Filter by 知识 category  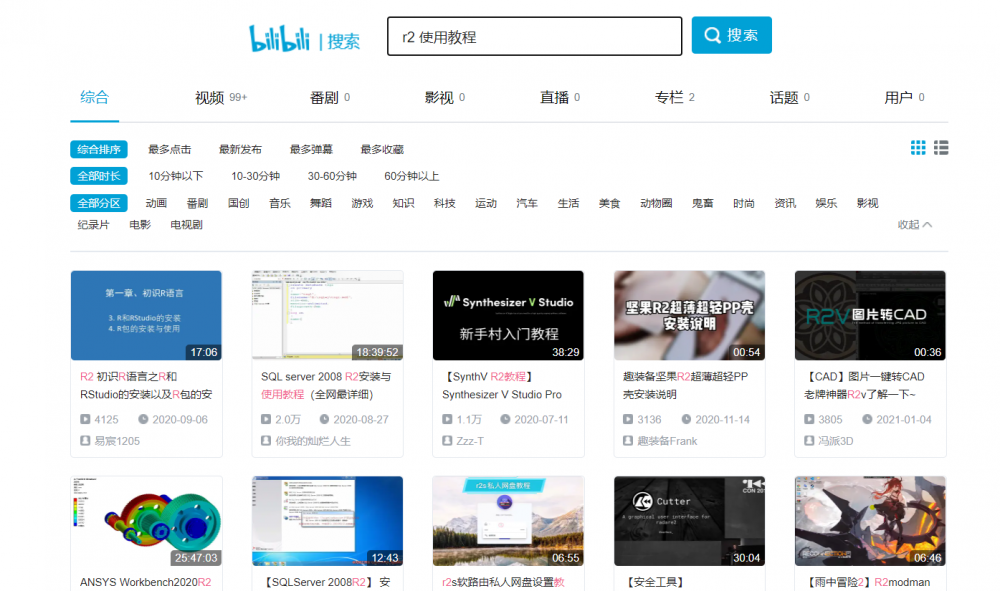coord(403,203)
